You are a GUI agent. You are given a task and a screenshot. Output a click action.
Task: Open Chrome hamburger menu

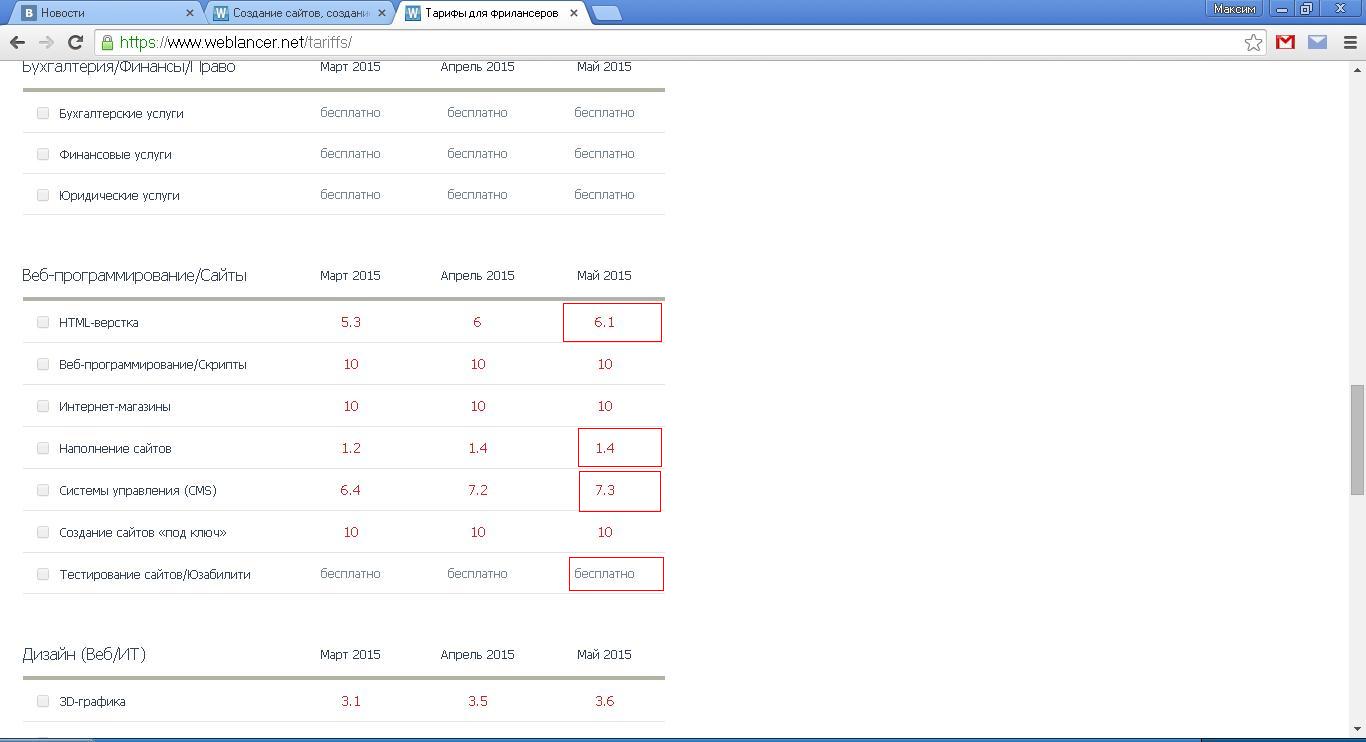pos(1349,42)
